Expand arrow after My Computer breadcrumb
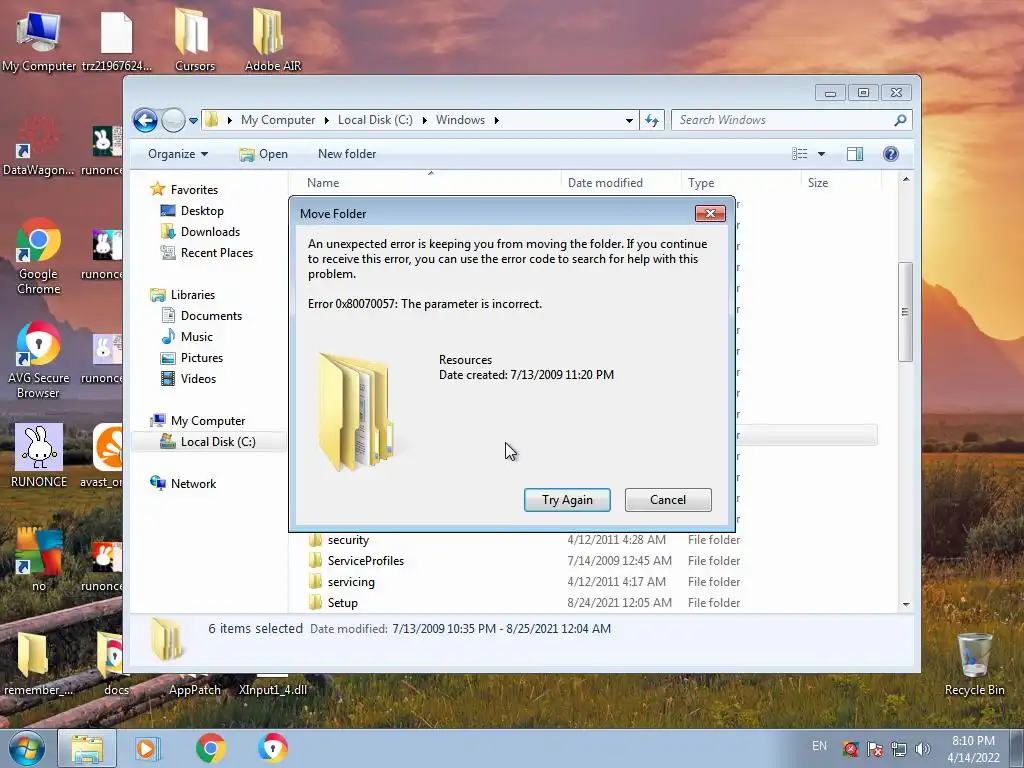Image resolution: width=1024 pixels, height=768 pixels. 327,120
